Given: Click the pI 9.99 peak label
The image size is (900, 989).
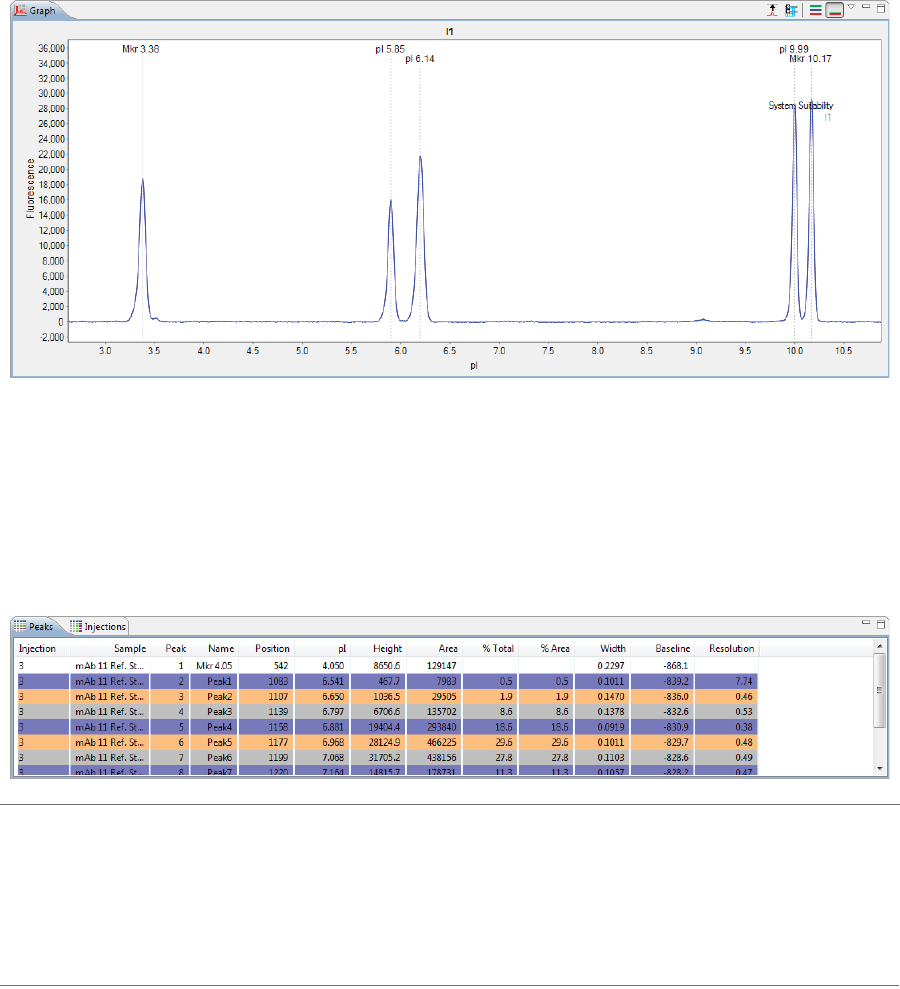Looking at the screenshot, I should 793,49.
